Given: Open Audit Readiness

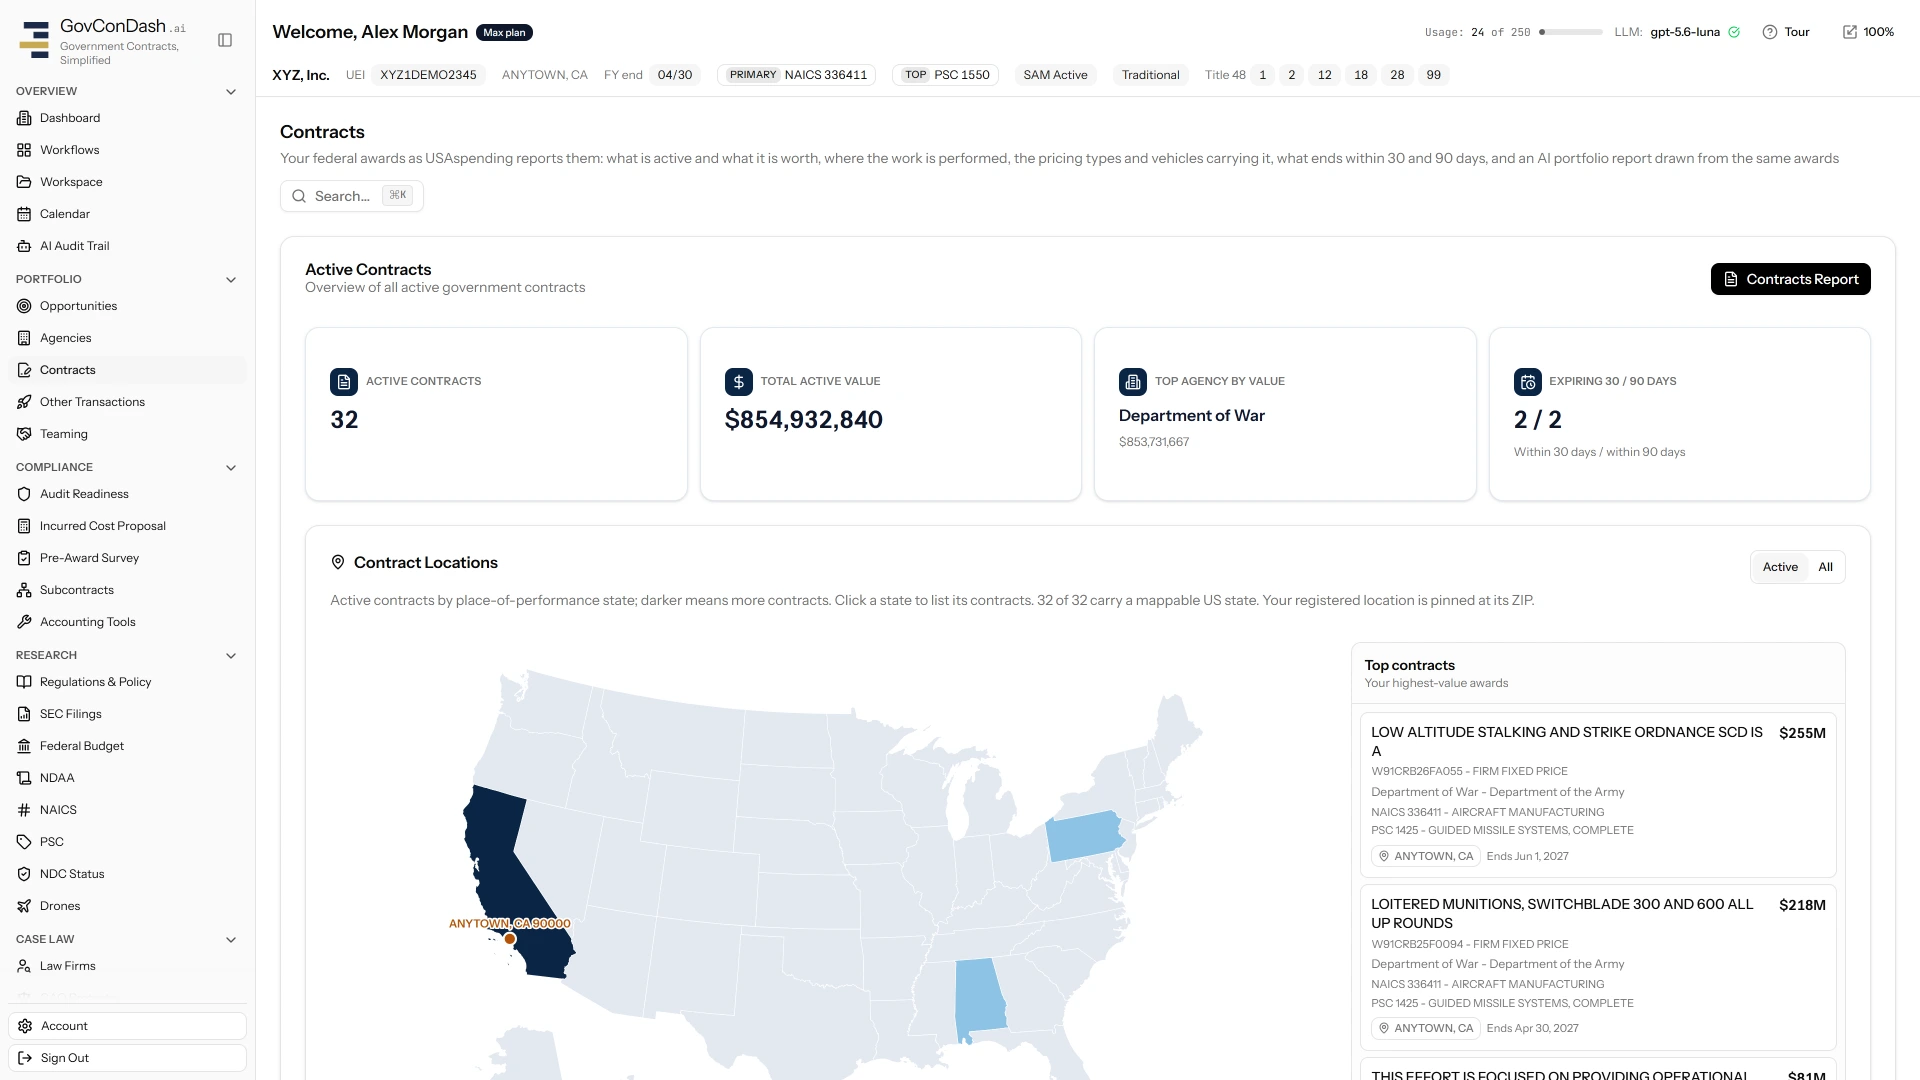Looking at the screenshot, I should coord(127,494).
